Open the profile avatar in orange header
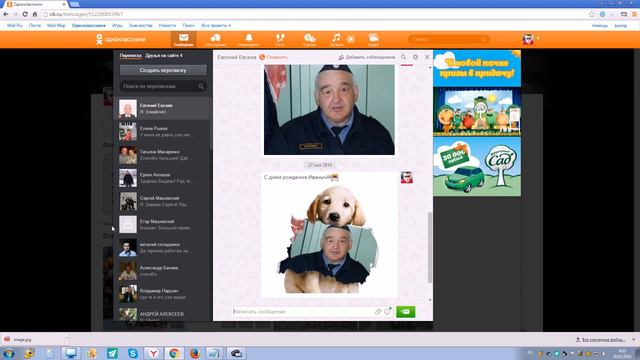The width and height of the screenshot is (640, 360). (528, 39)
